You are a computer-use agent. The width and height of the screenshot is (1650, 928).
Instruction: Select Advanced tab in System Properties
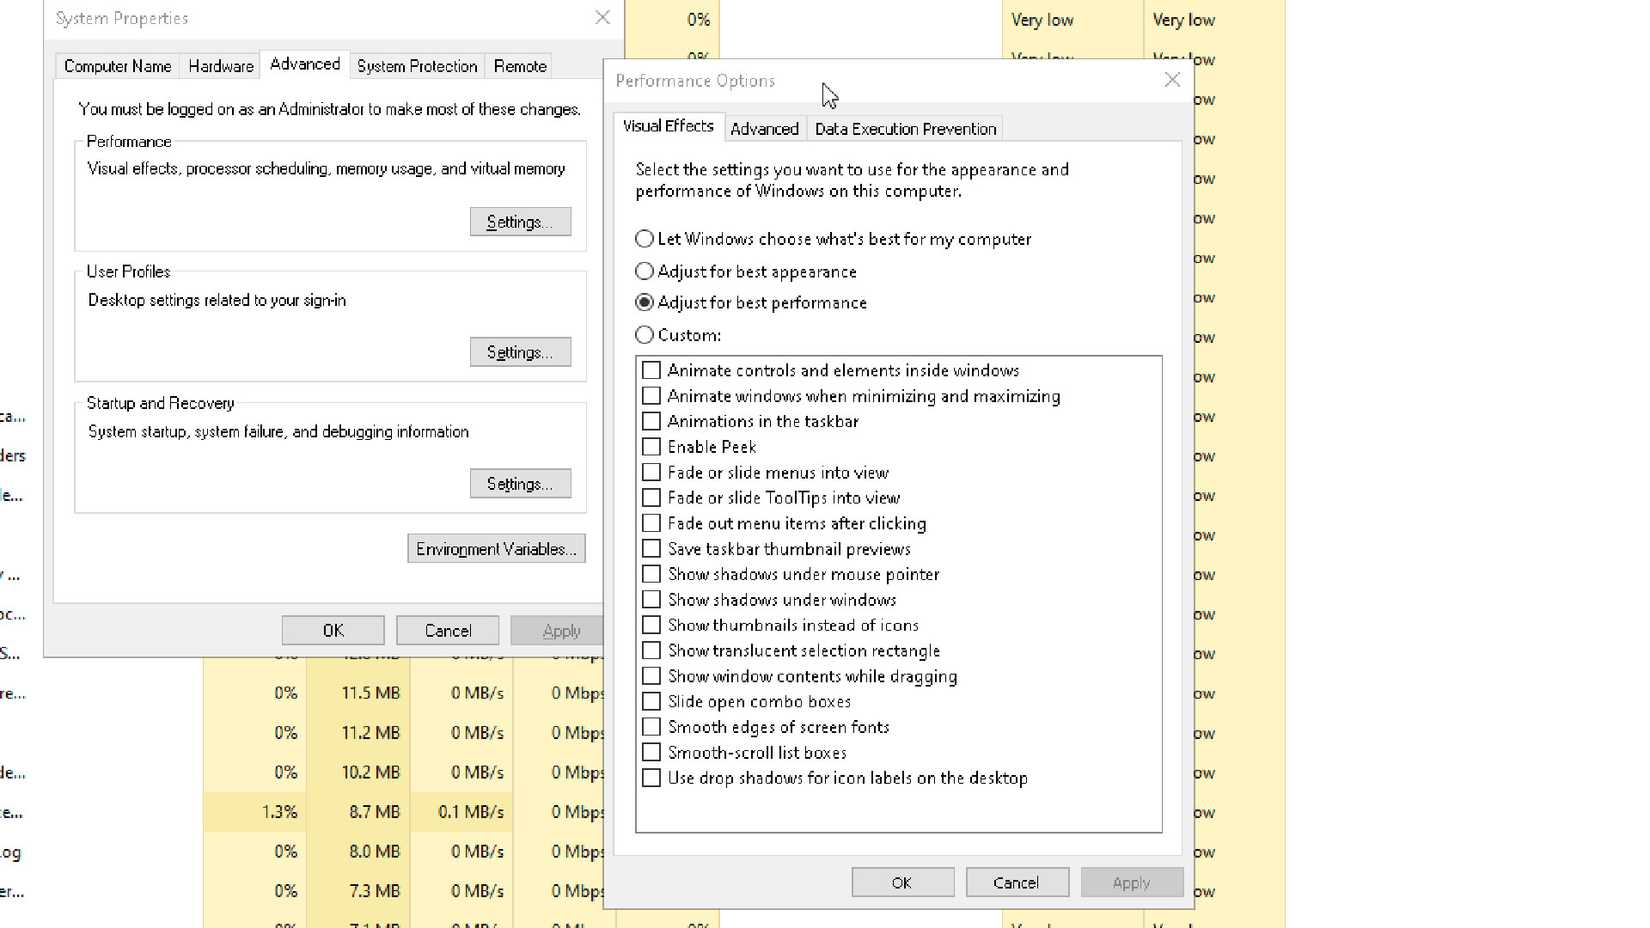(x=305, y=64)
